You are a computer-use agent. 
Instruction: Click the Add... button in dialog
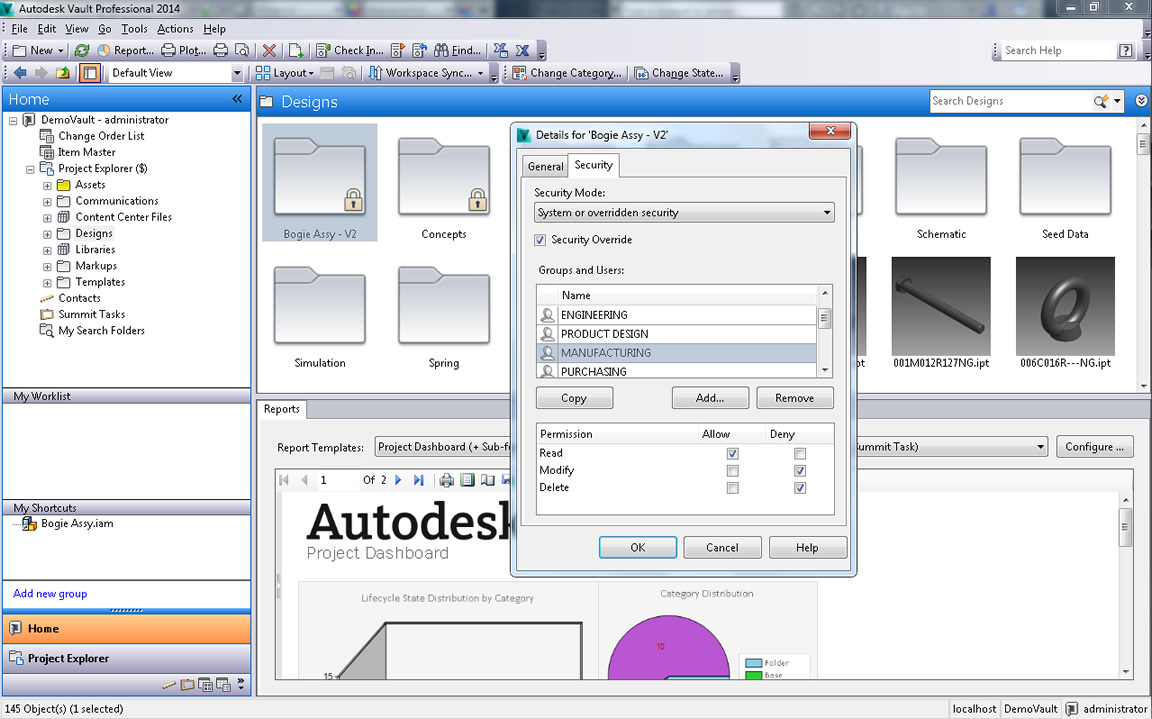click(x=710, y=398)
